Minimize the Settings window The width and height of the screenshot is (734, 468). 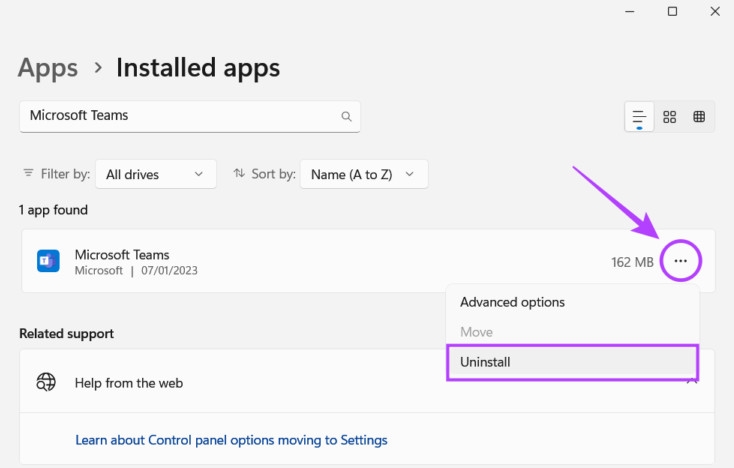630,11
